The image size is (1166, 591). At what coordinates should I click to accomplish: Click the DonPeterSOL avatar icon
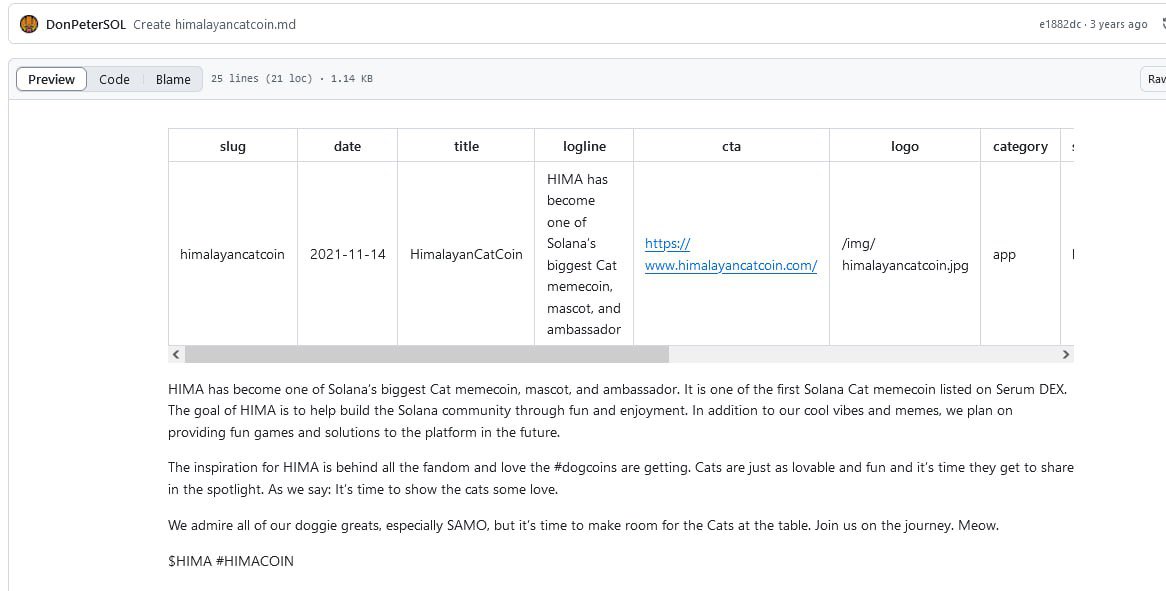tap(29, 24)
